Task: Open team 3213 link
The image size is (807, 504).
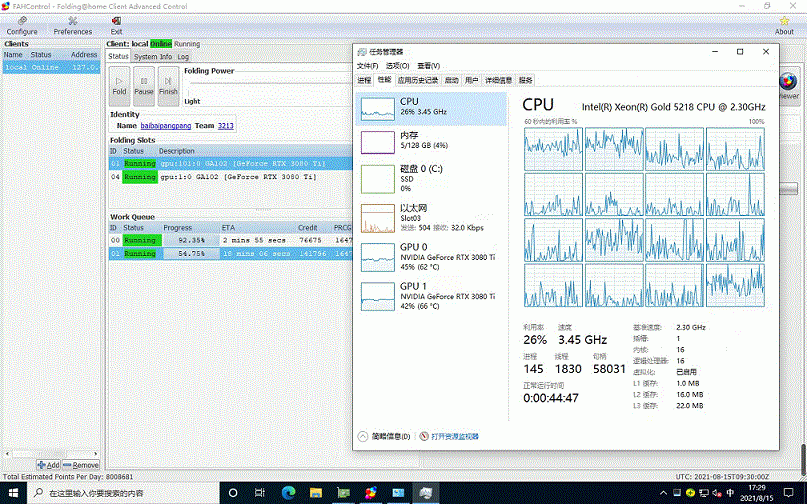Action: 225,126
